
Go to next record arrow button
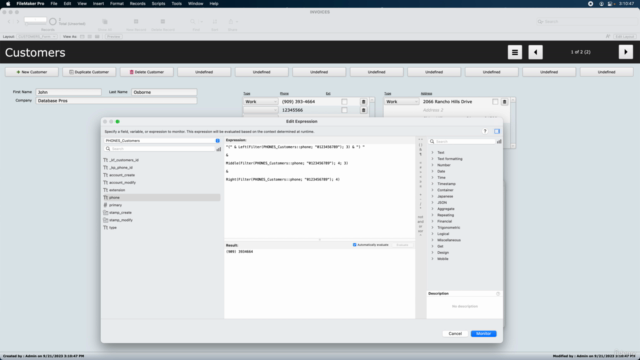point(626,52)
